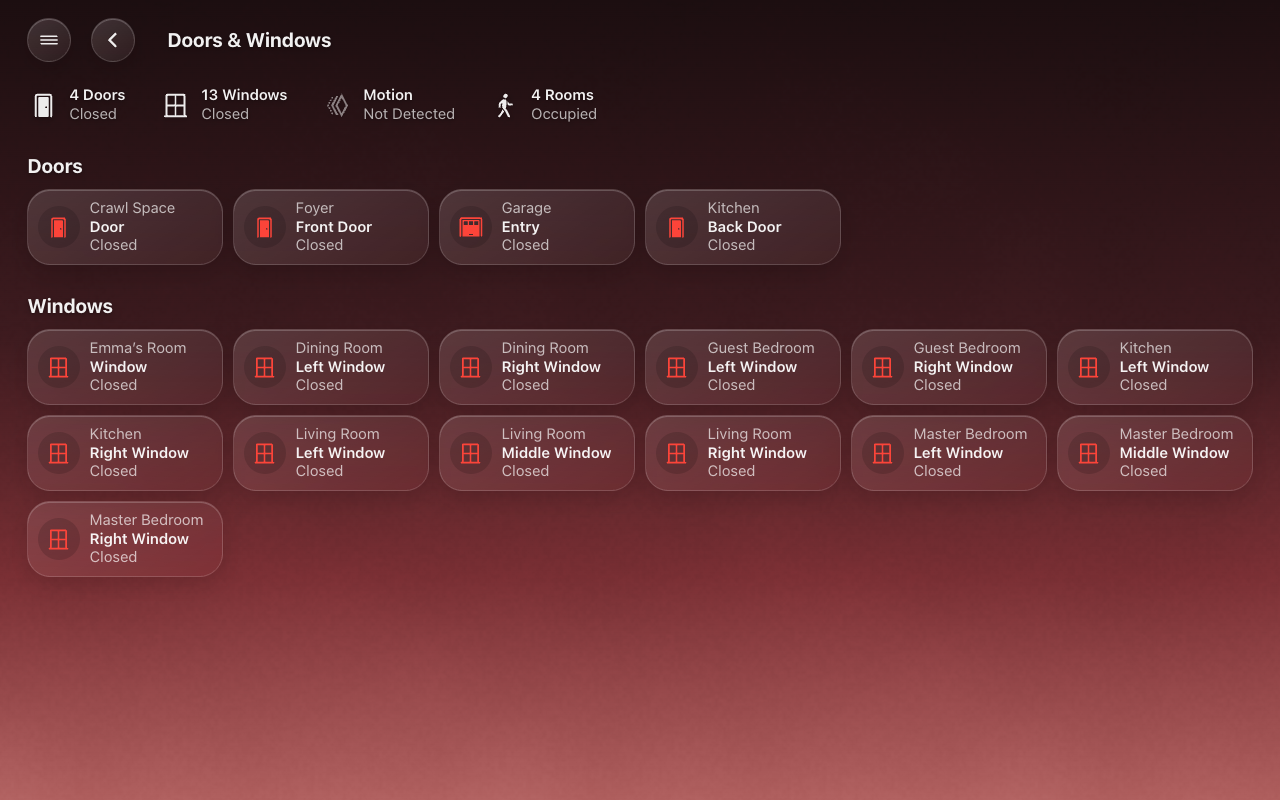This screenshot has width=1280, height=800.
Task: Select the Front Door label in Foyer
Action: click(334, 227)
